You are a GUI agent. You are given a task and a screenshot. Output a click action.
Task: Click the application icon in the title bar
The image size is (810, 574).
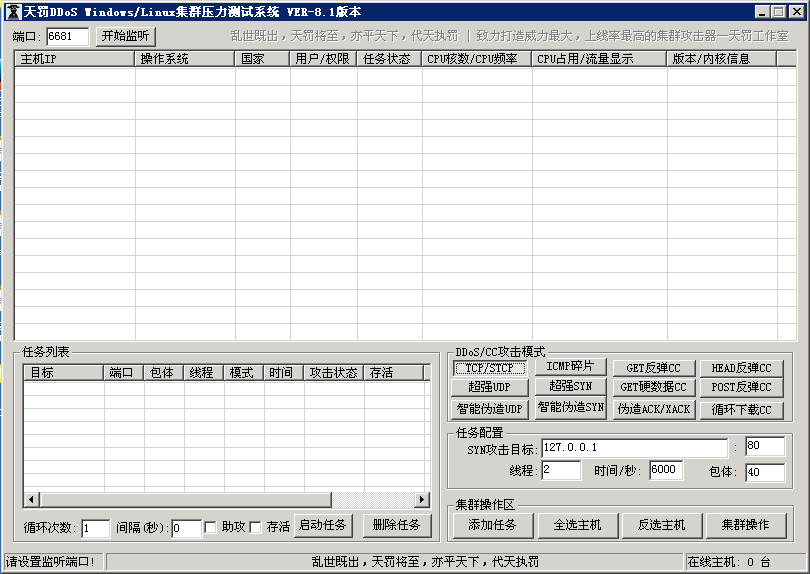tap(13, 12)
